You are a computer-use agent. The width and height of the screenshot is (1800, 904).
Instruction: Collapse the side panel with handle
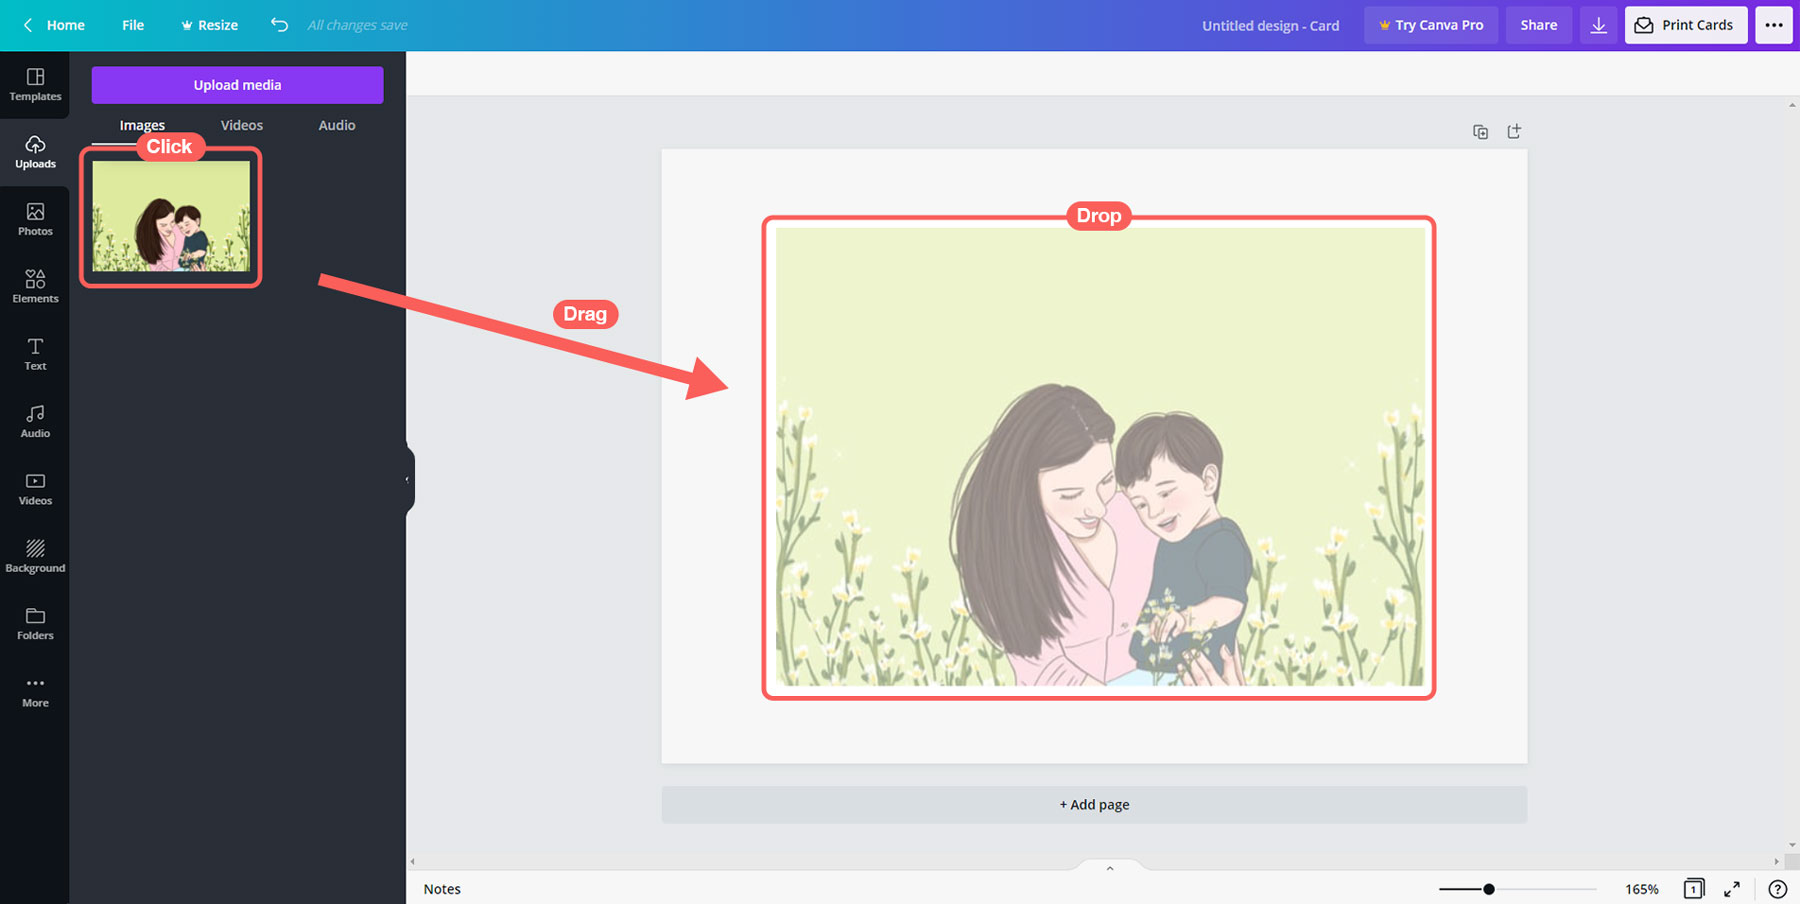[x=408, y=480]
